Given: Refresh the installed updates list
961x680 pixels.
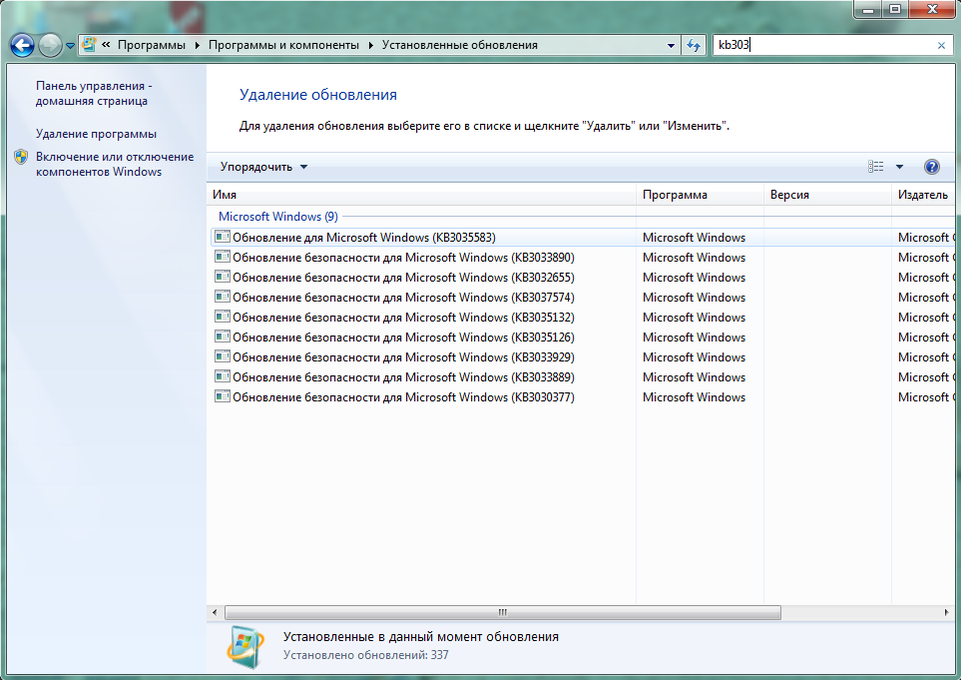Looking at the screenshot, I should (x=693, y=45).
